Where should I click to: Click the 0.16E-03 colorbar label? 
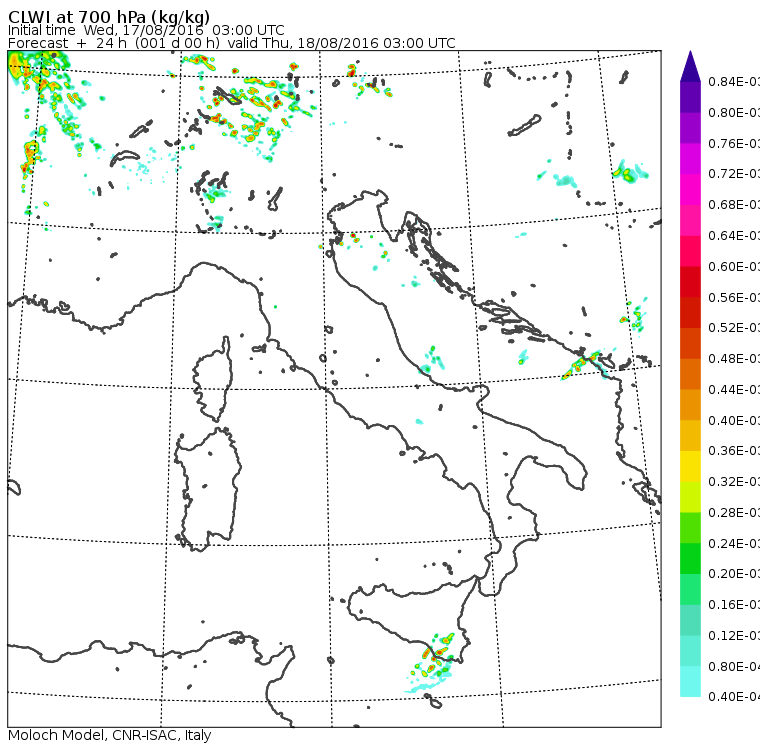pos(734,605)
